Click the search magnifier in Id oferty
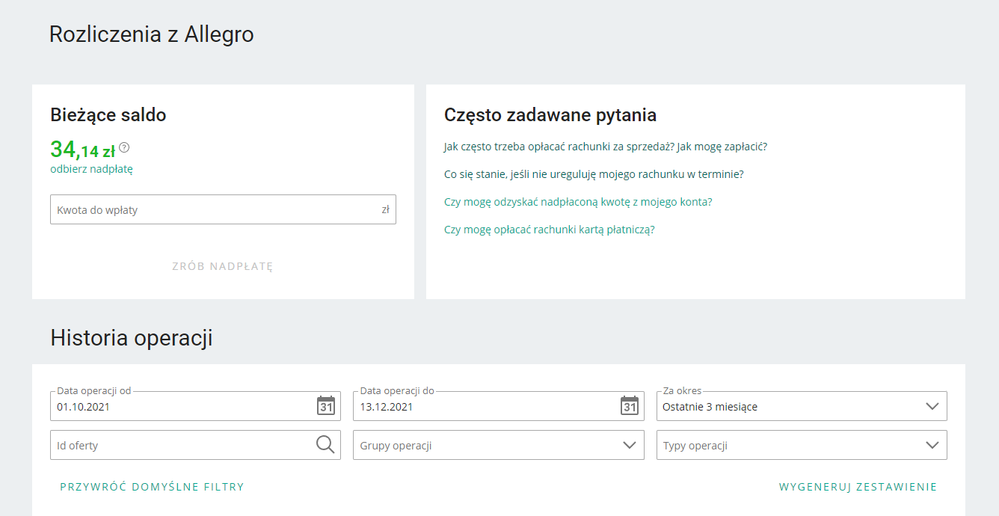 click(325, 445)
